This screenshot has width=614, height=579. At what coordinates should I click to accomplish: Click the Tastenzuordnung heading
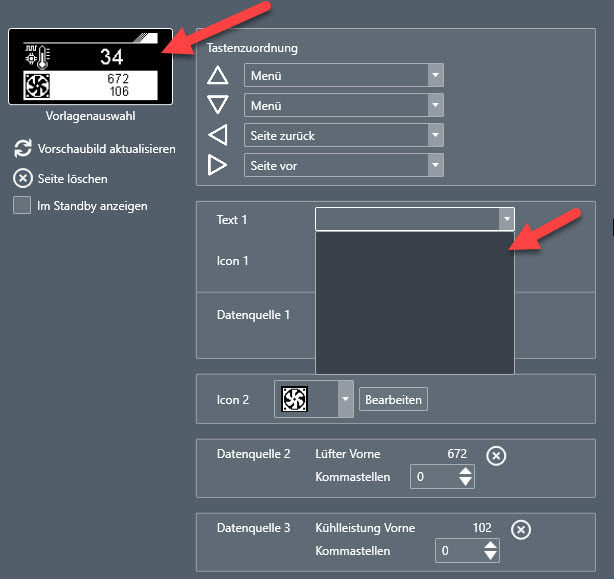(x=252, y=48)
